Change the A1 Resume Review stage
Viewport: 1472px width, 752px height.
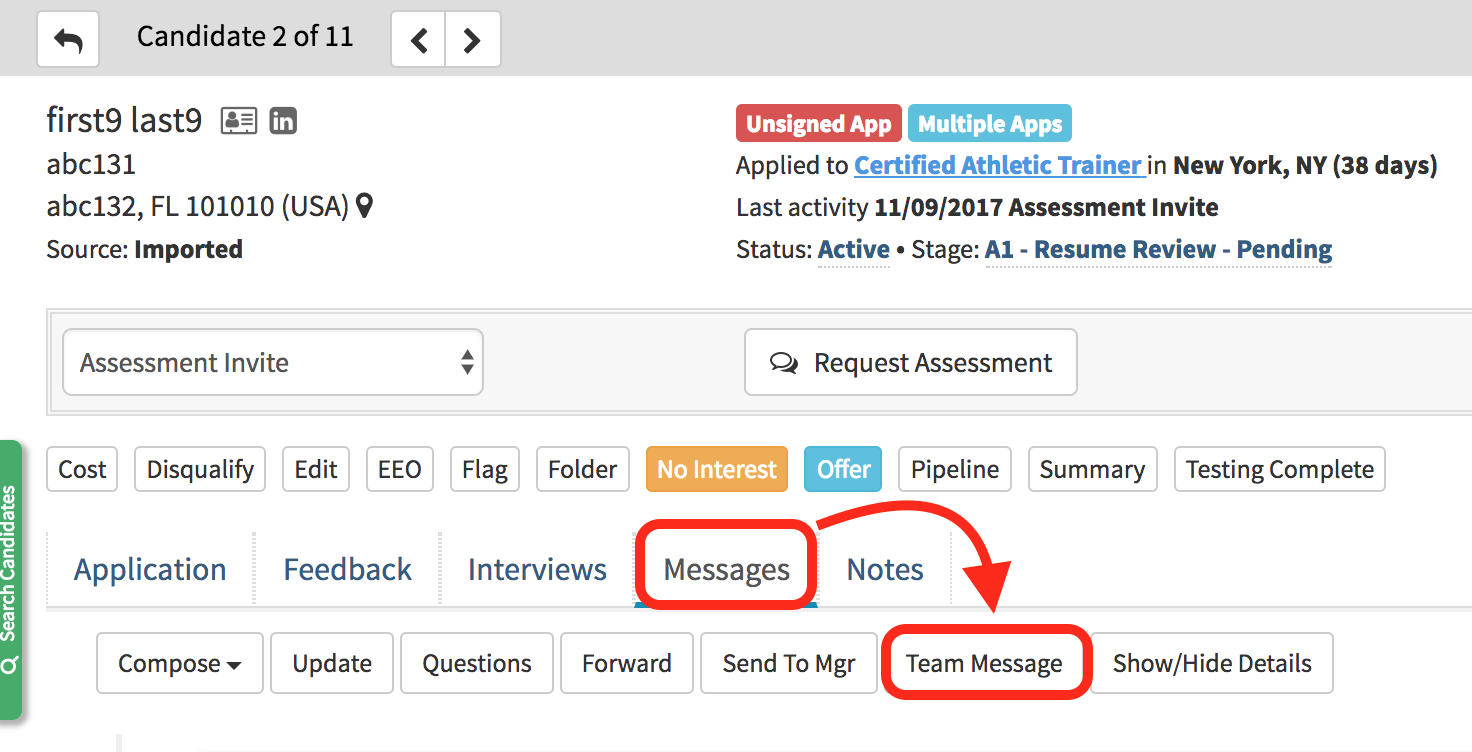[x=1158, y=250]
